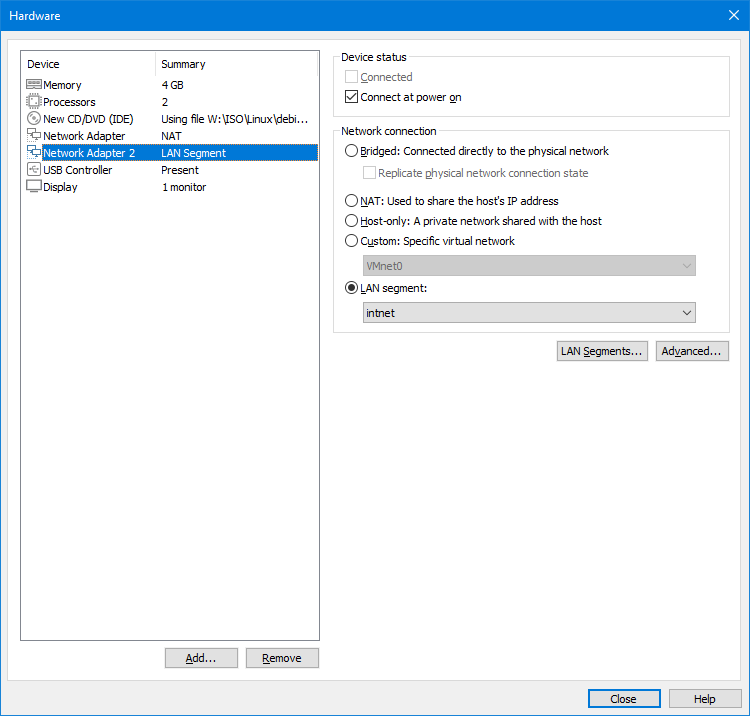This screenshot has height=716, width=750.
Task: Click the Add device button
Action: [x=201, y=658]
